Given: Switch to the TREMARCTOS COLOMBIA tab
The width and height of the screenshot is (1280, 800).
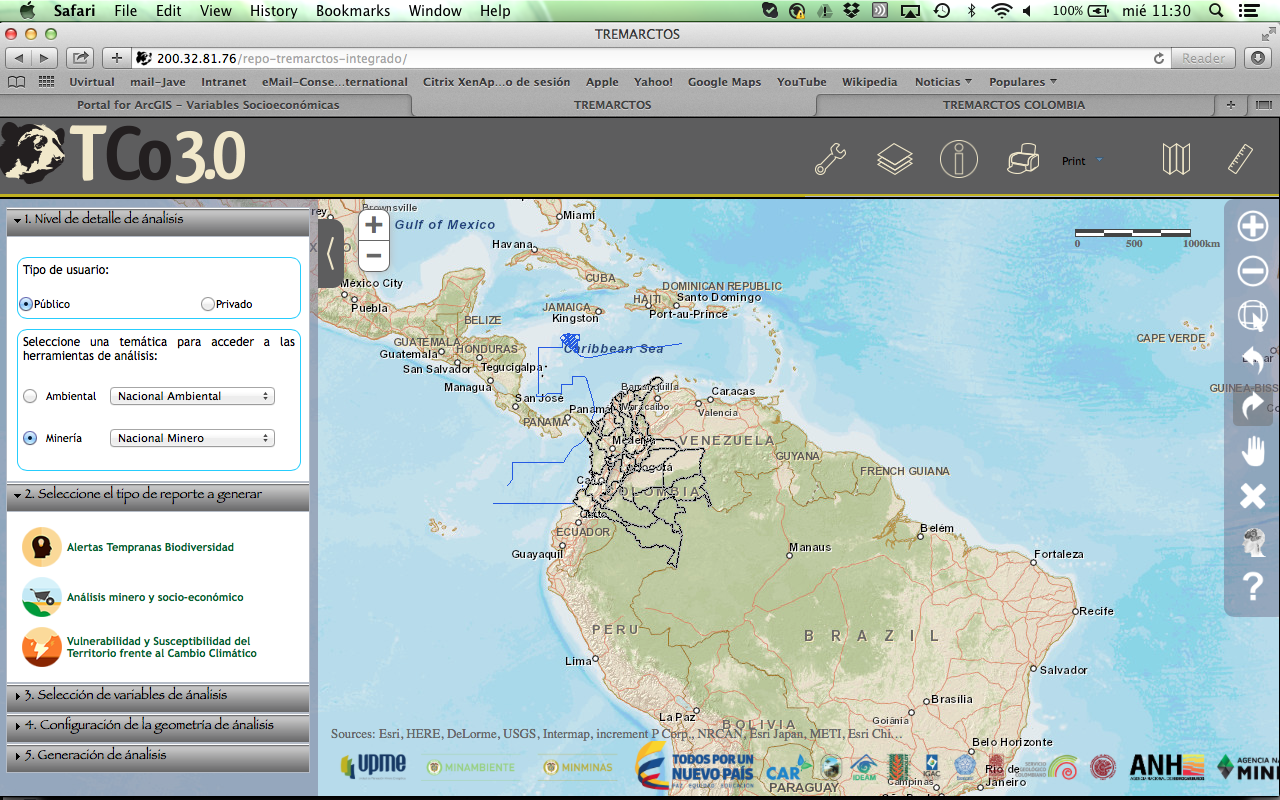Looking at the screenshot, I should (x=1013, y=105).
